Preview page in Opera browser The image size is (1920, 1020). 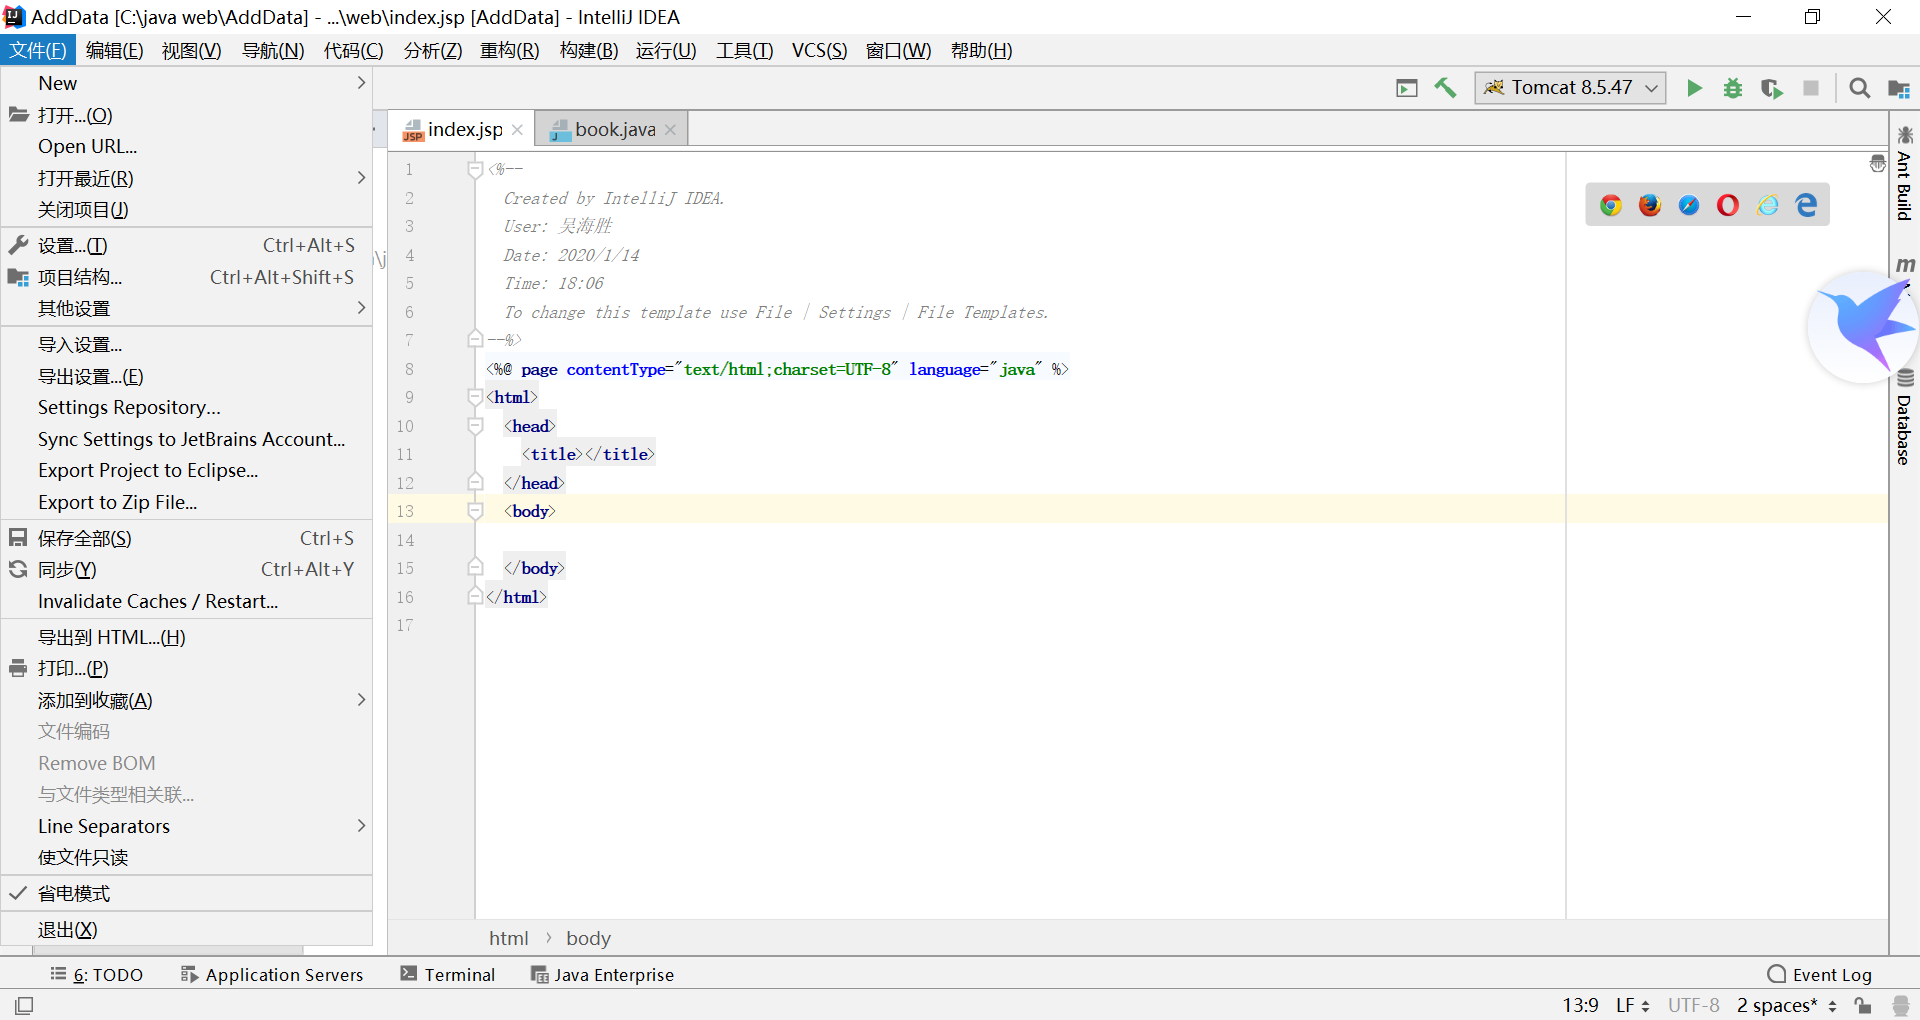[1728, 205]
